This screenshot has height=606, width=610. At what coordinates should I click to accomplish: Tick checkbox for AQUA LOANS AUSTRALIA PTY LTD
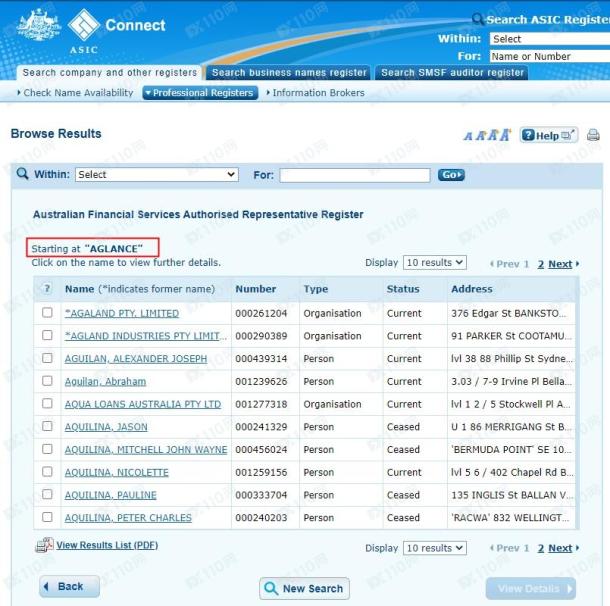[47, 403]
